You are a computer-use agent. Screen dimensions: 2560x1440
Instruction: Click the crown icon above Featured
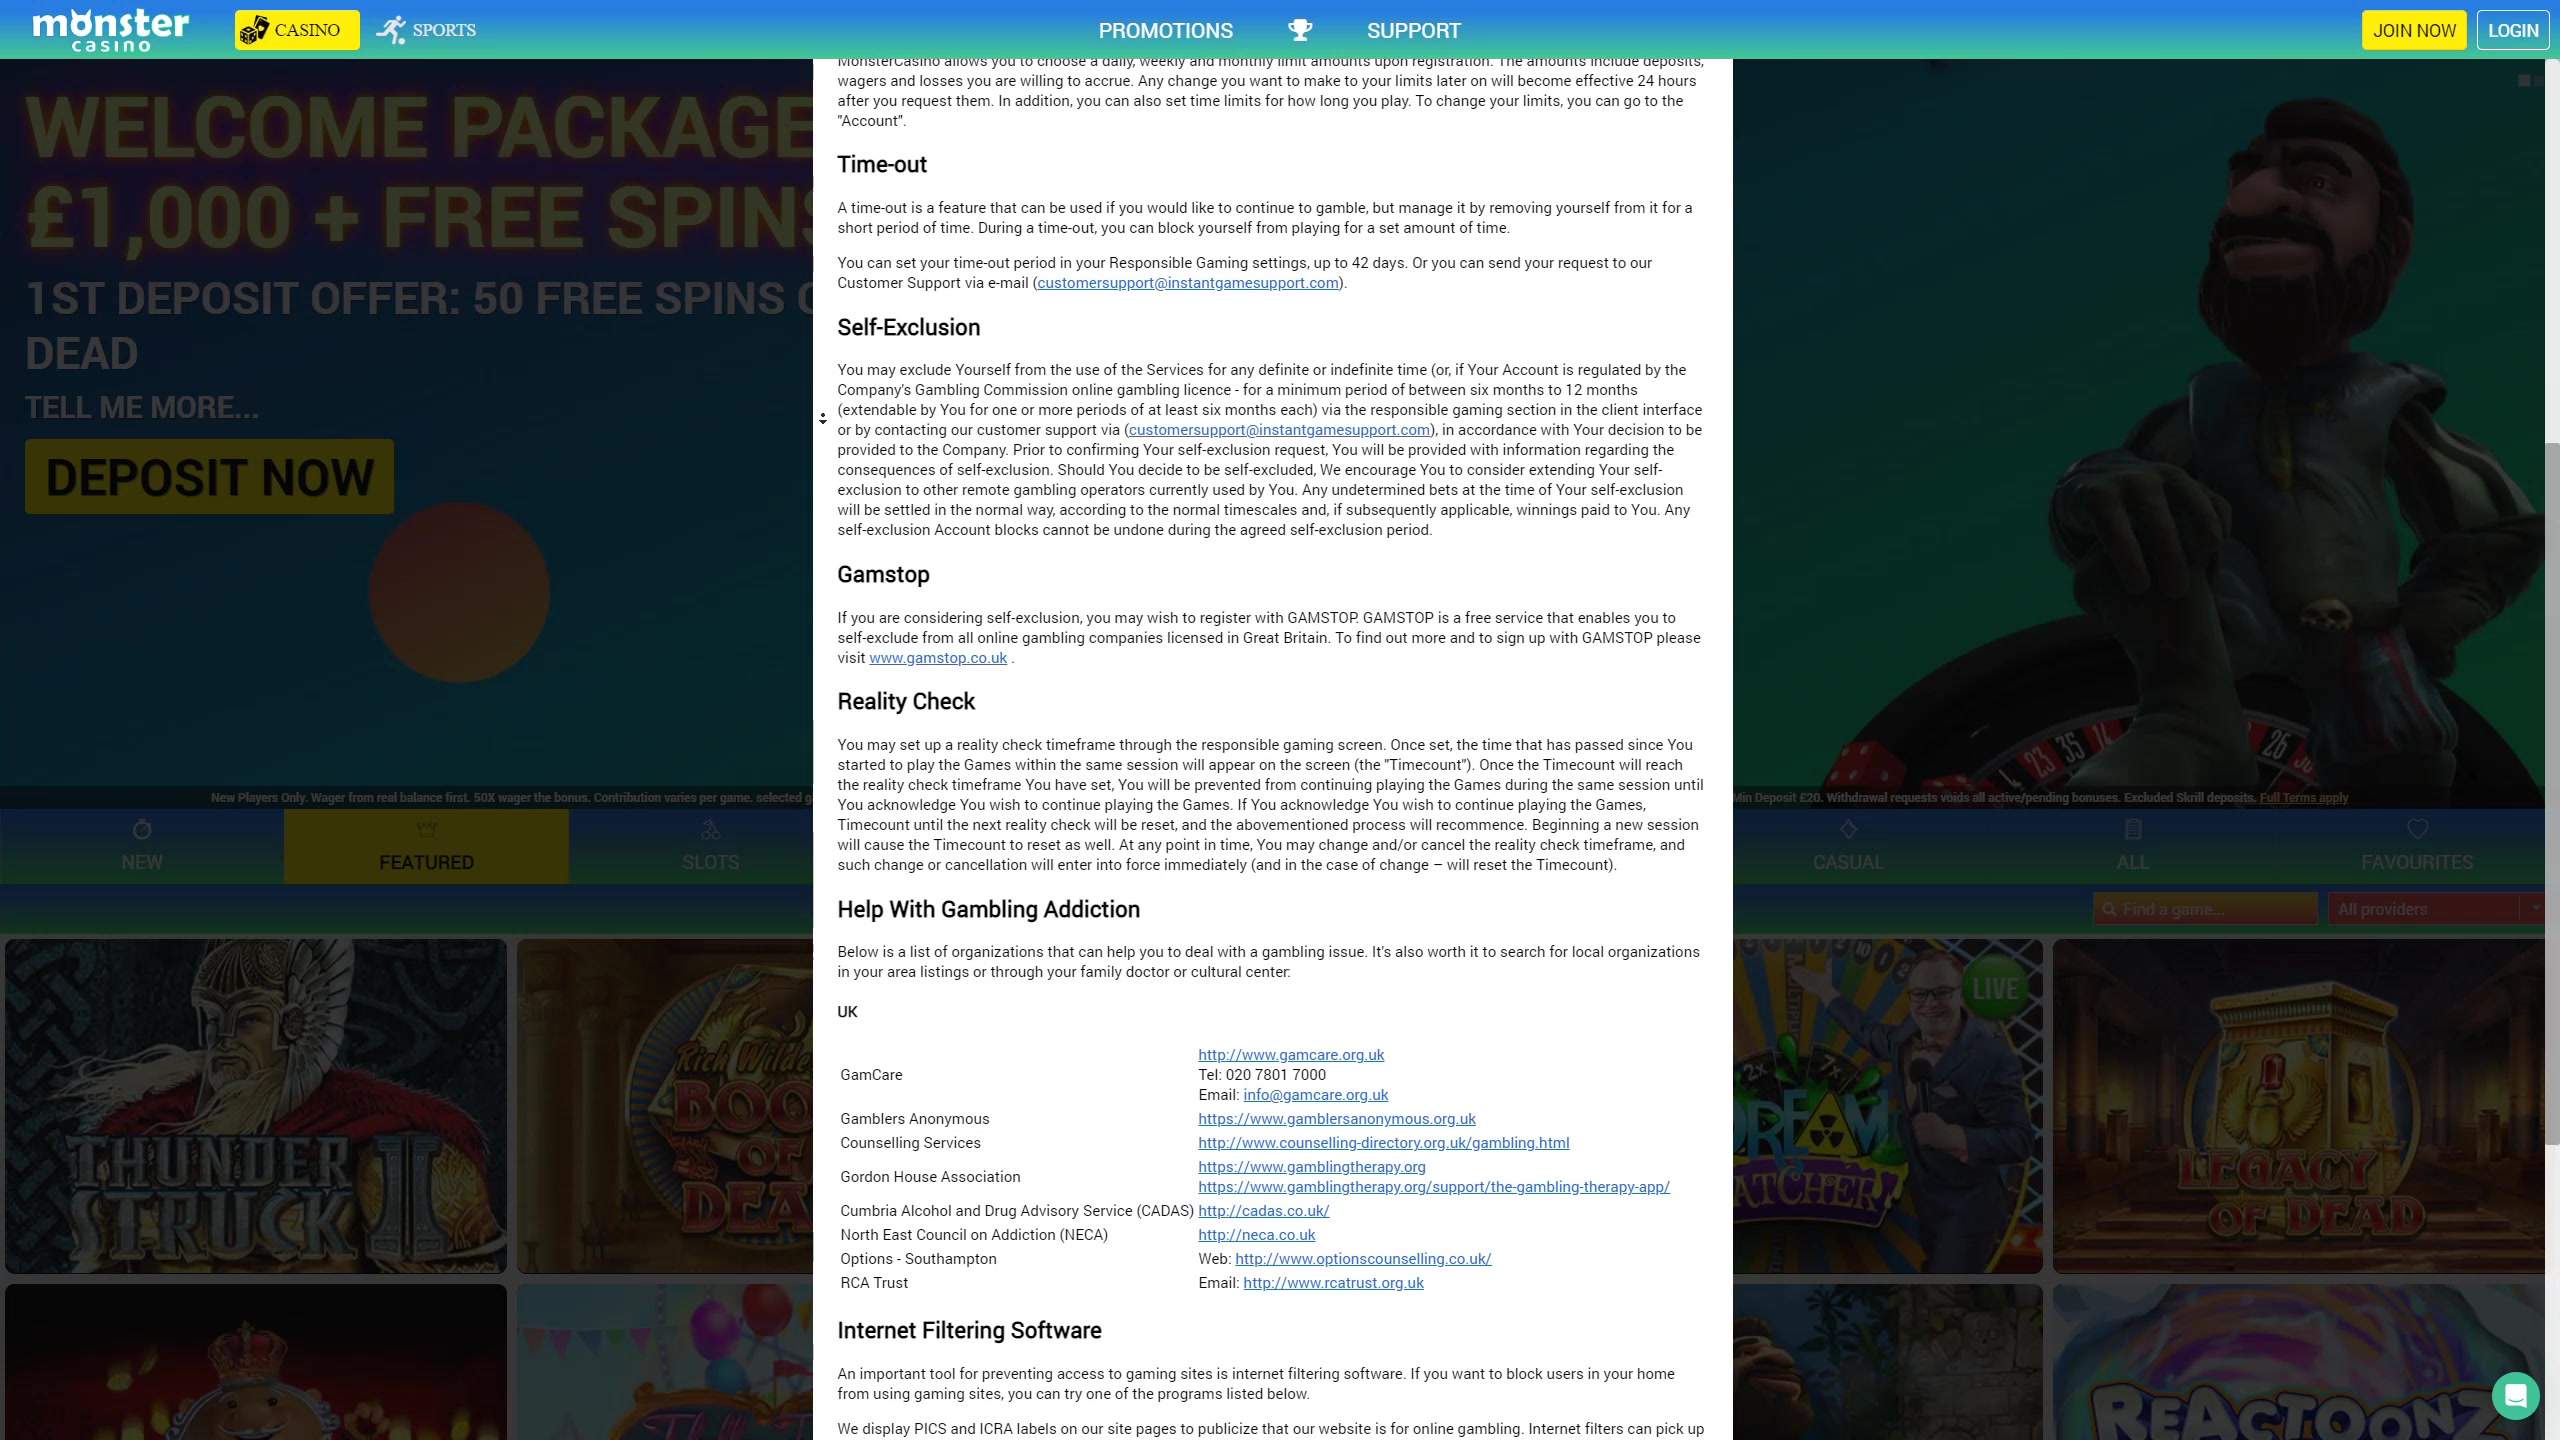(x=426, y=829)
